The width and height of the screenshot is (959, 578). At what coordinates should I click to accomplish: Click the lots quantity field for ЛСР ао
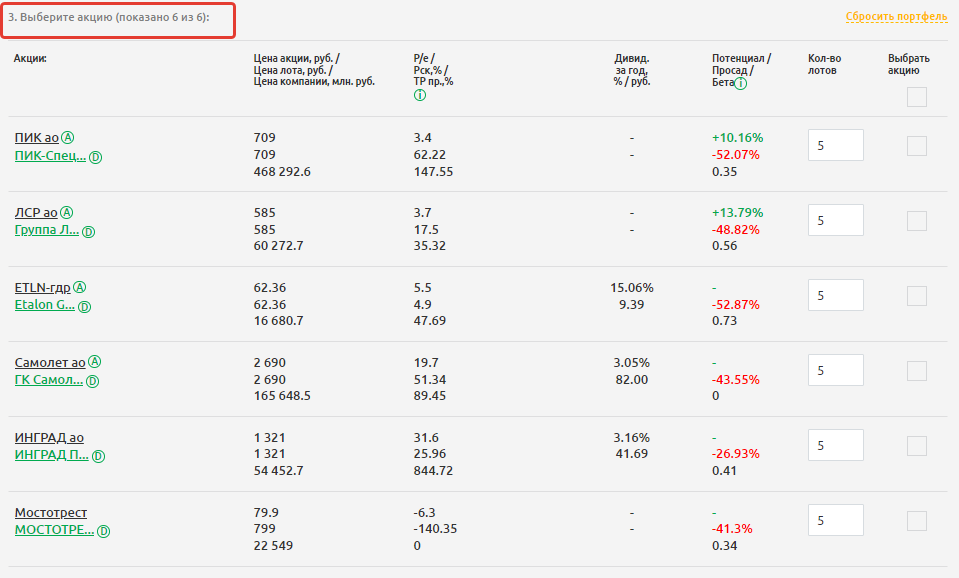point(835,220)
